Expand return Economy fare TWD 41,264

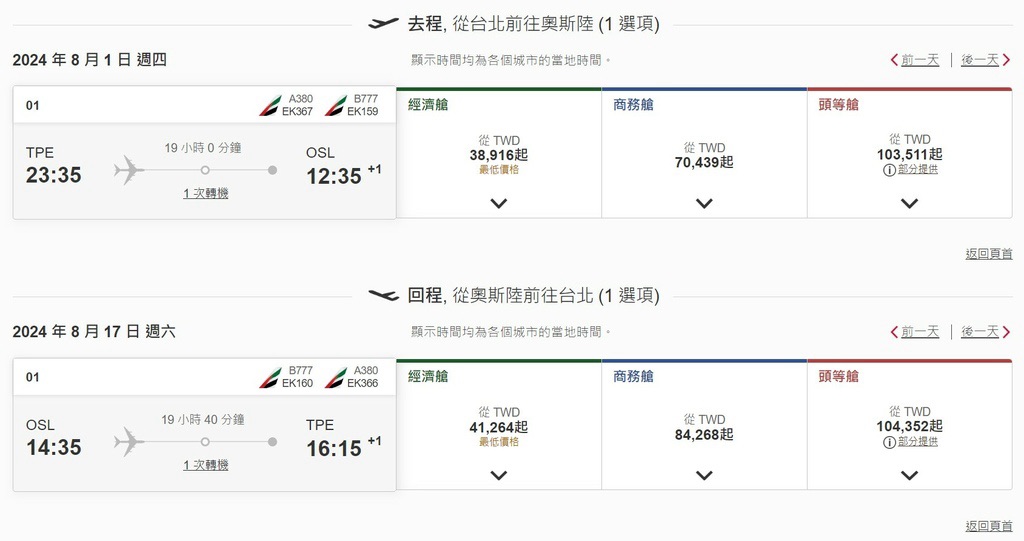pos(499,475)
